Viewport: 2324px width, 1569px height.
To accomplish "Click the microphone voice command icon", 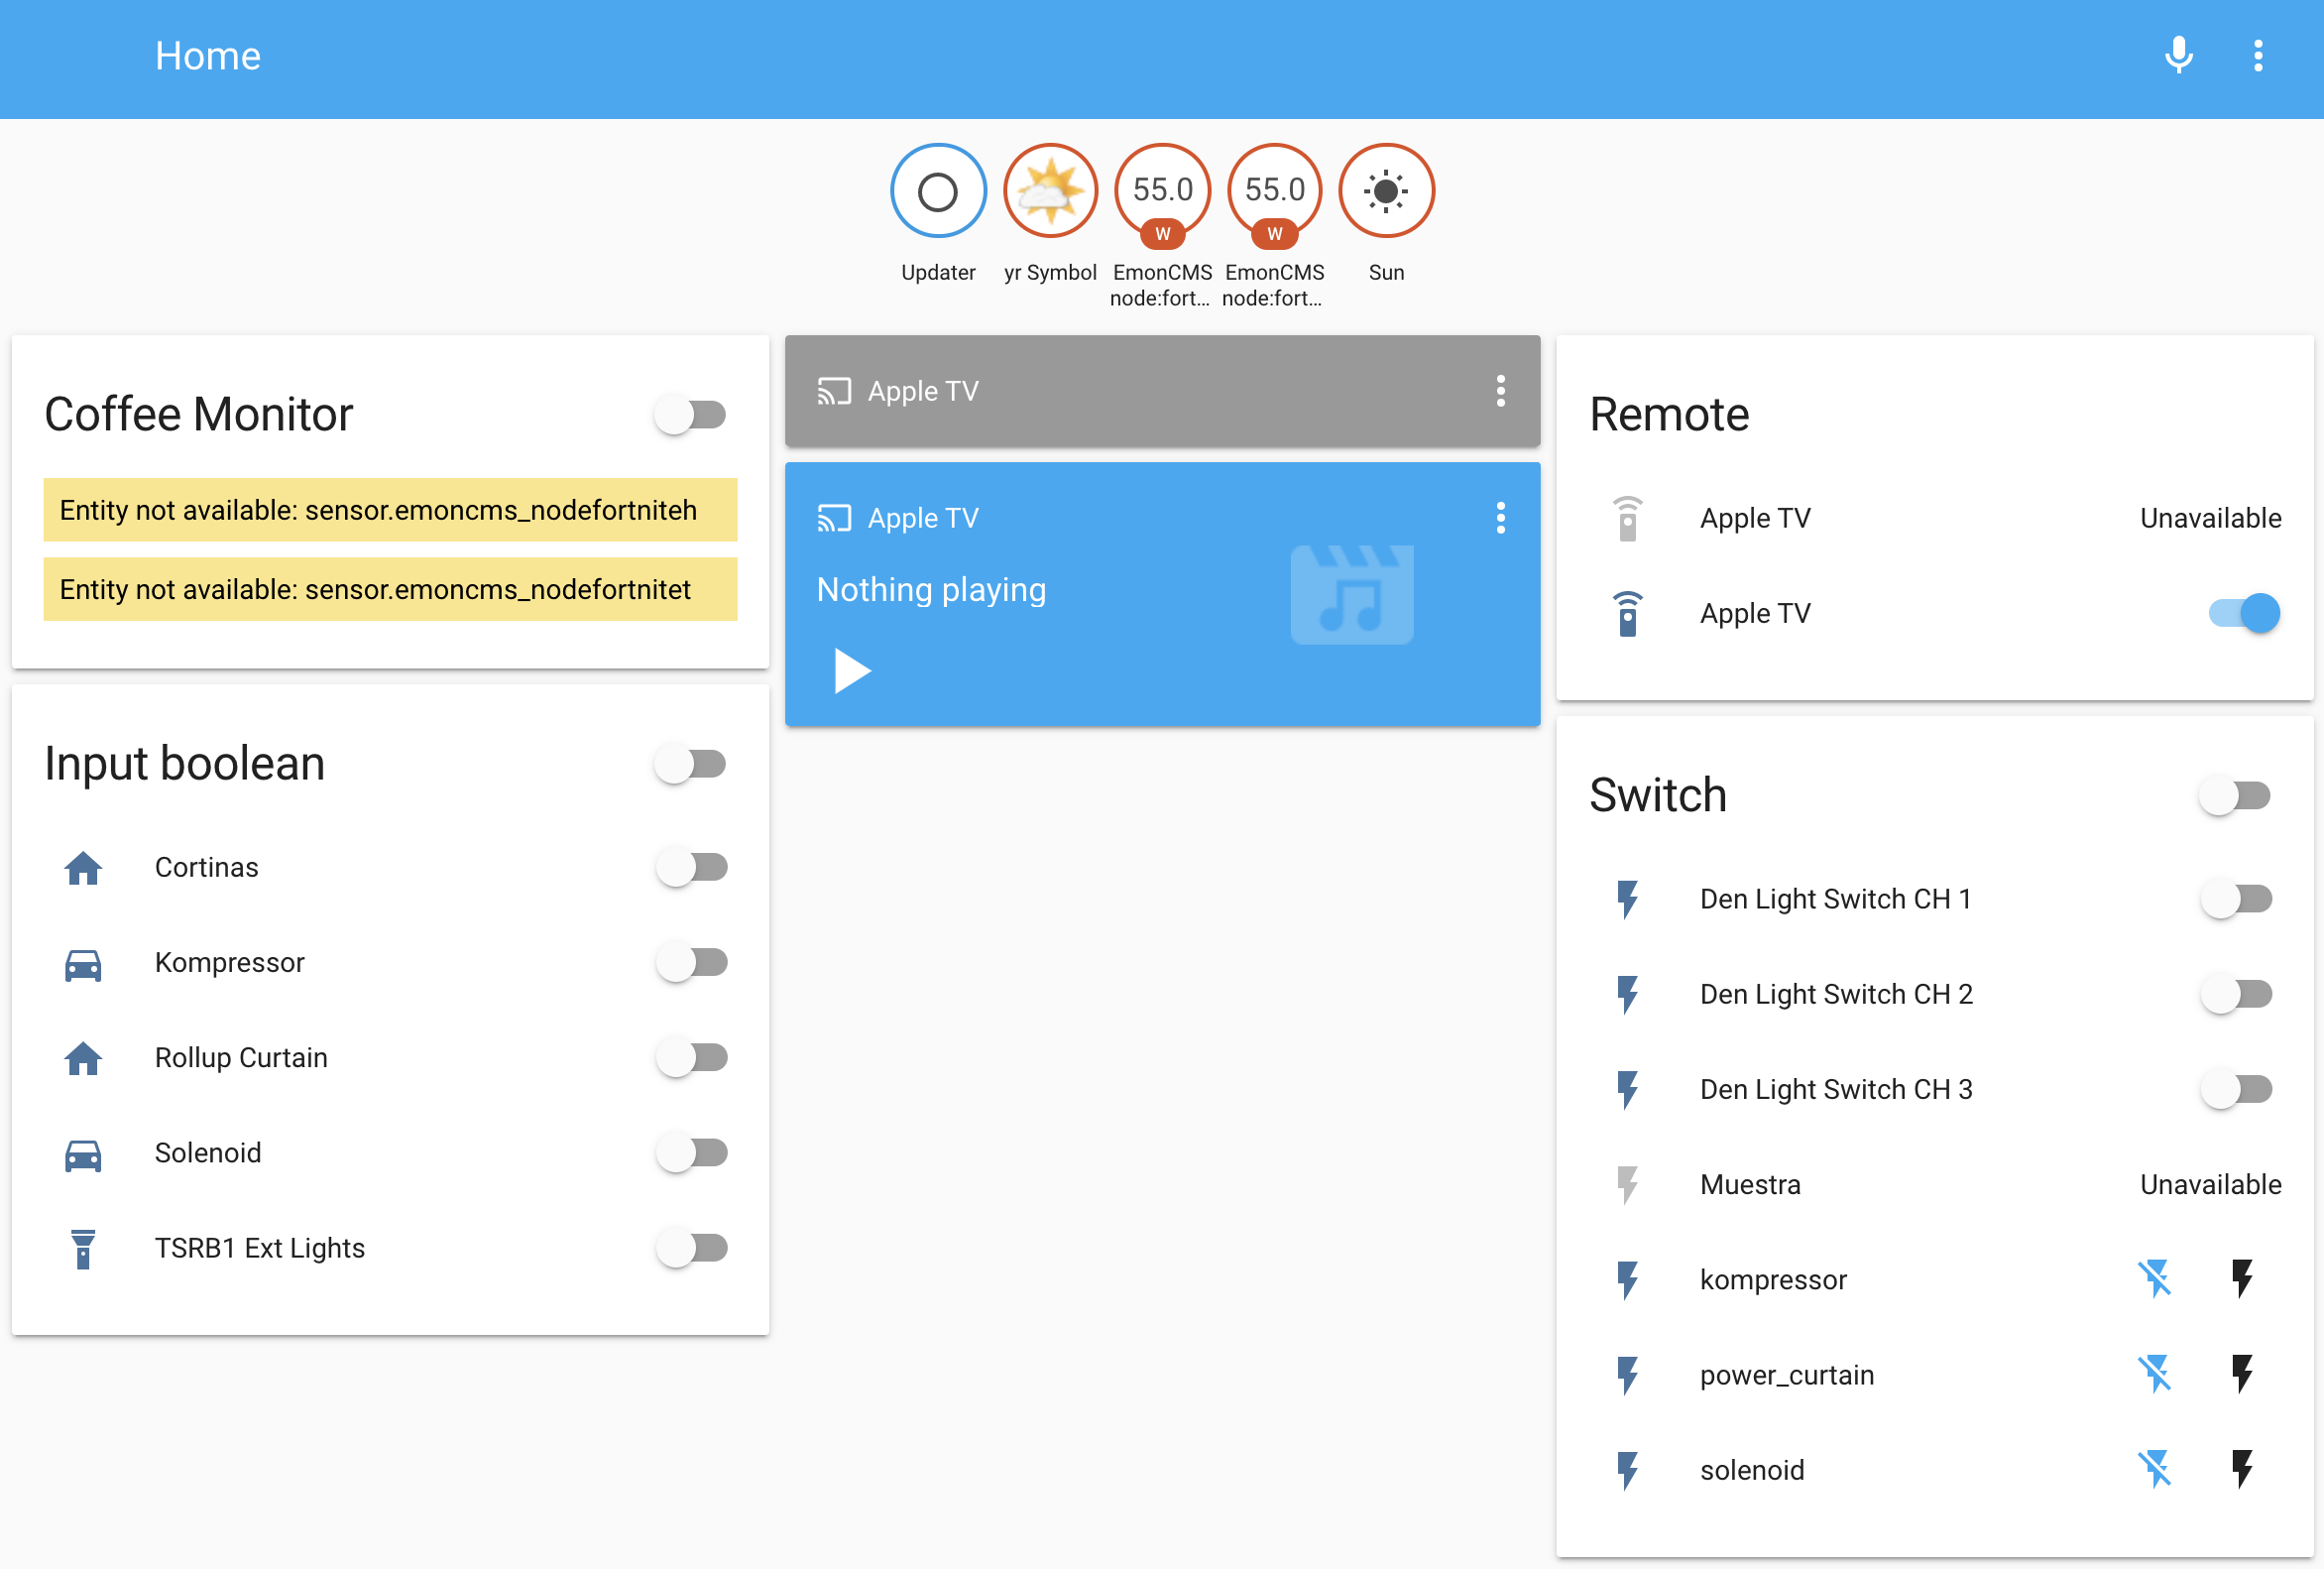I will 2178,56.
